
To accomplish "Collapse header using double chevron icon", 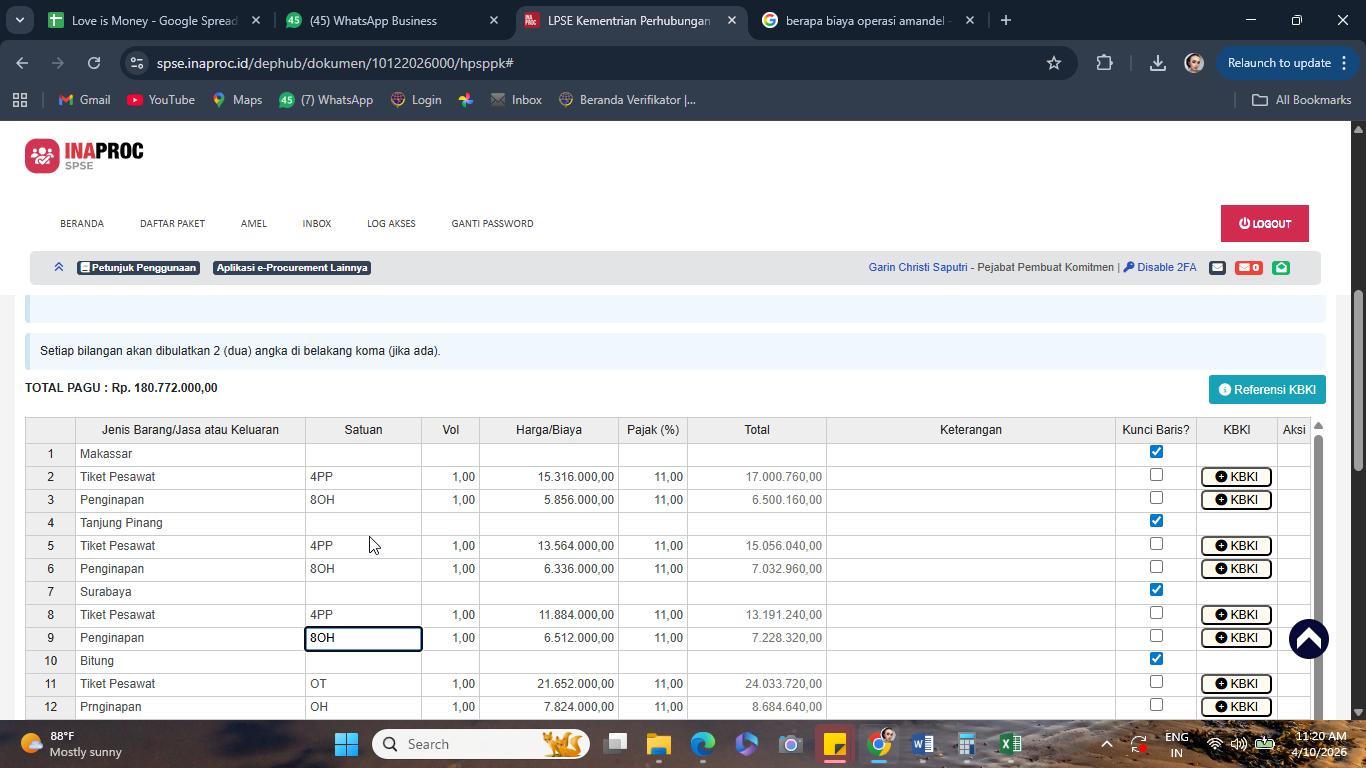I will coord(59,267).
